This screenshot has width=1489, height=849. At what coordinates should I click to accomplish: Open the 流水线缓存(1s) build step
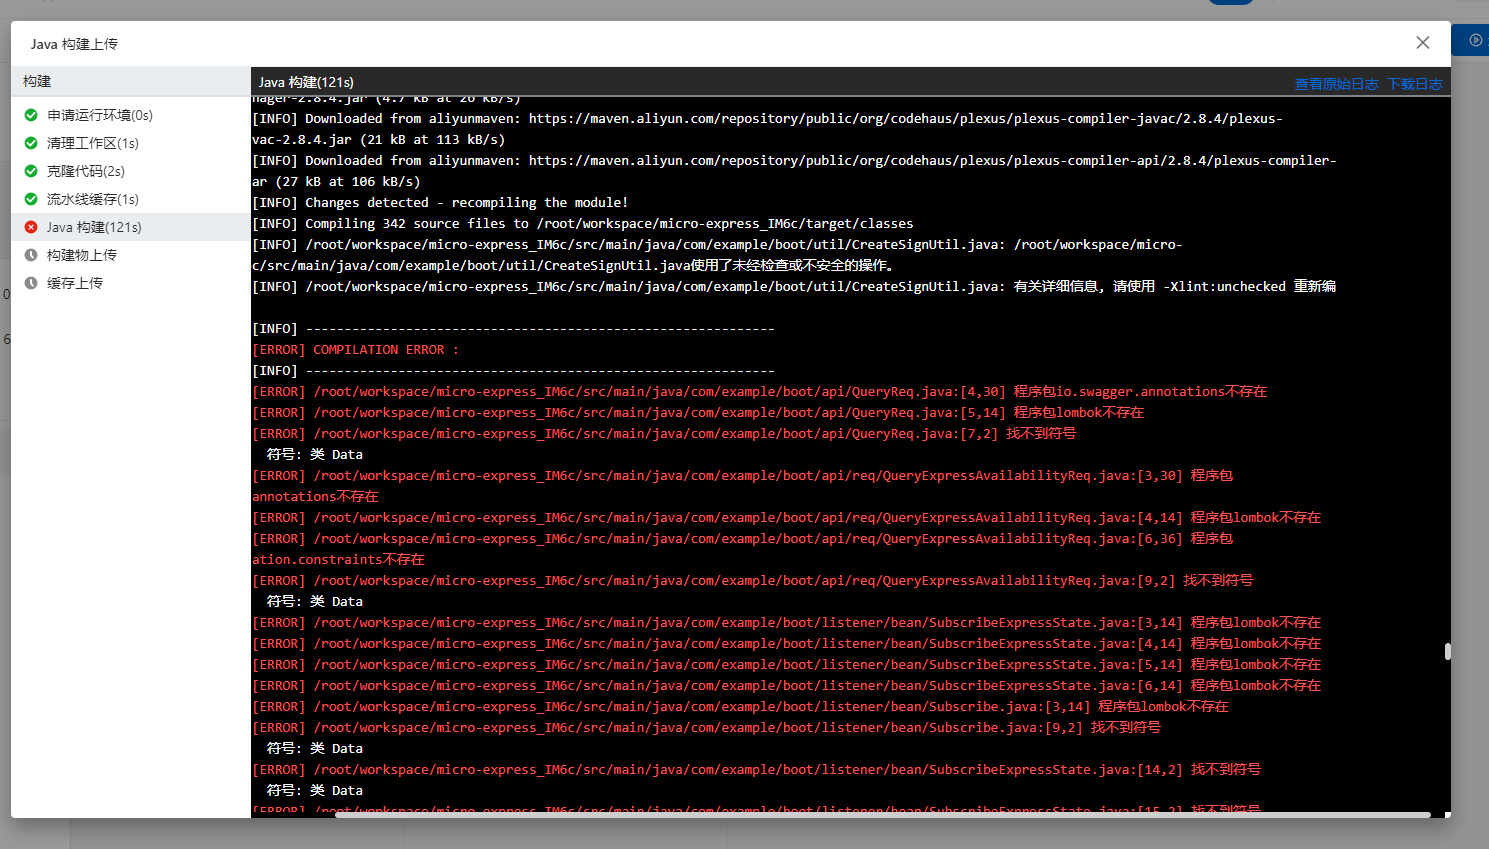tap(130, 199)
